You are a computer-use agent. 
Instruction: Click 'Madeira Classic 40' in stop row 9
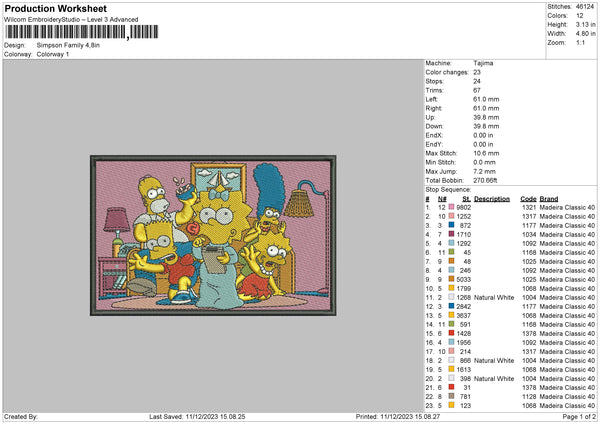point(567,279)
